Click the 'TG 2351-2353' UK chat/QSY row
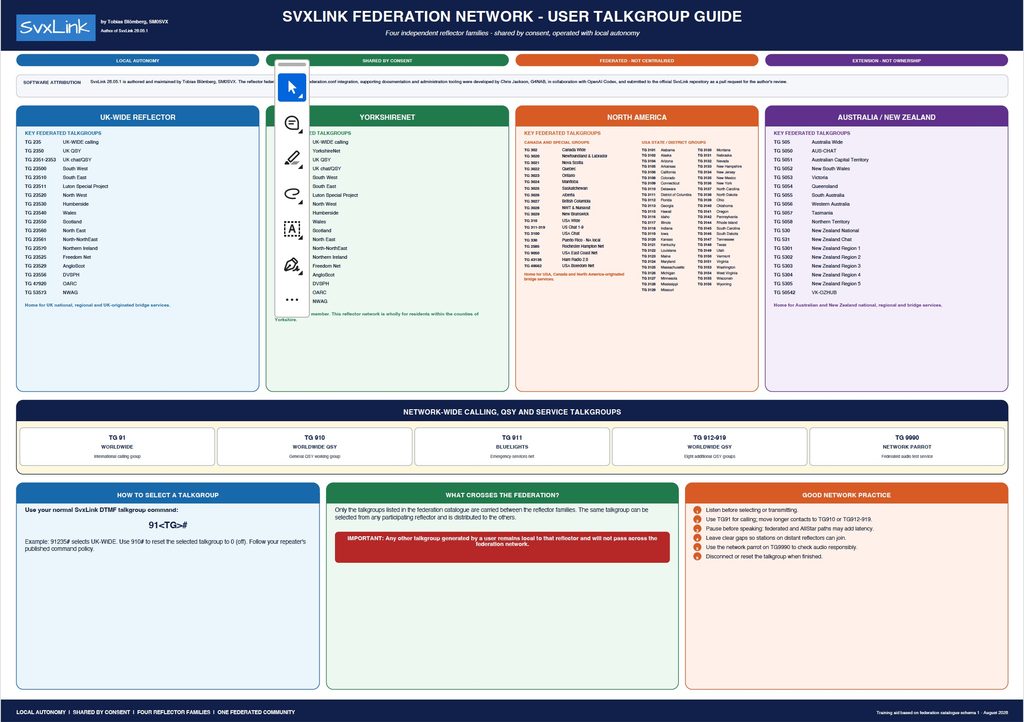 pos(58,159)
